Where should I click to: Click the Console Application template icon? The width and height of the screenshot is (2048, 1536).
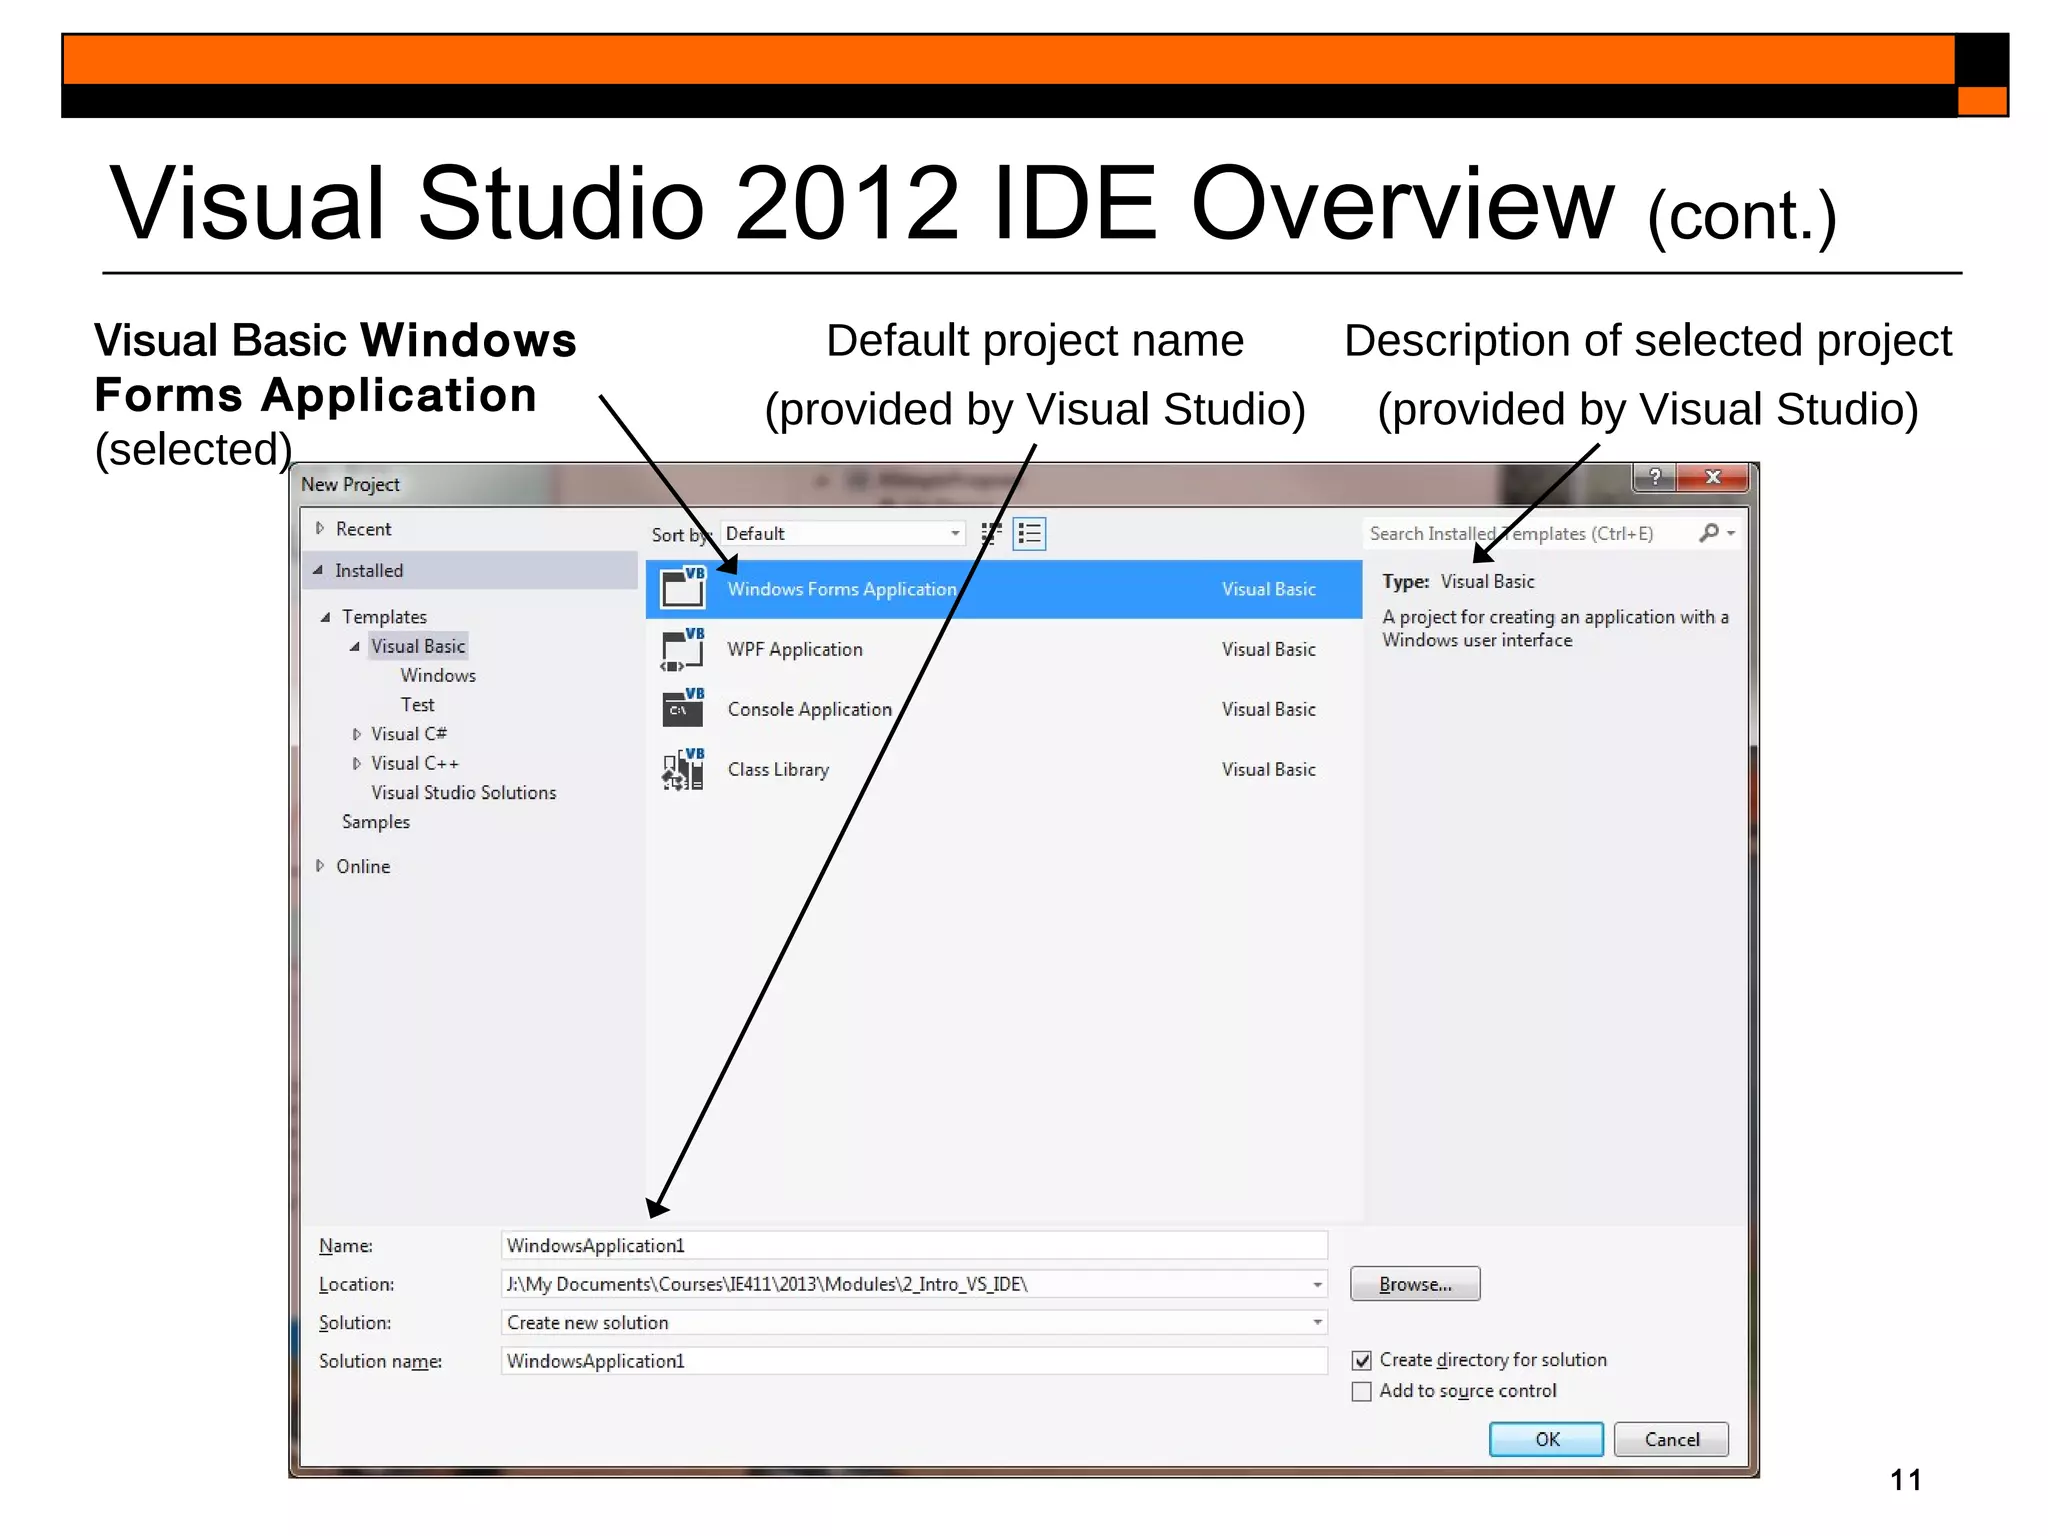pos(683,709)
